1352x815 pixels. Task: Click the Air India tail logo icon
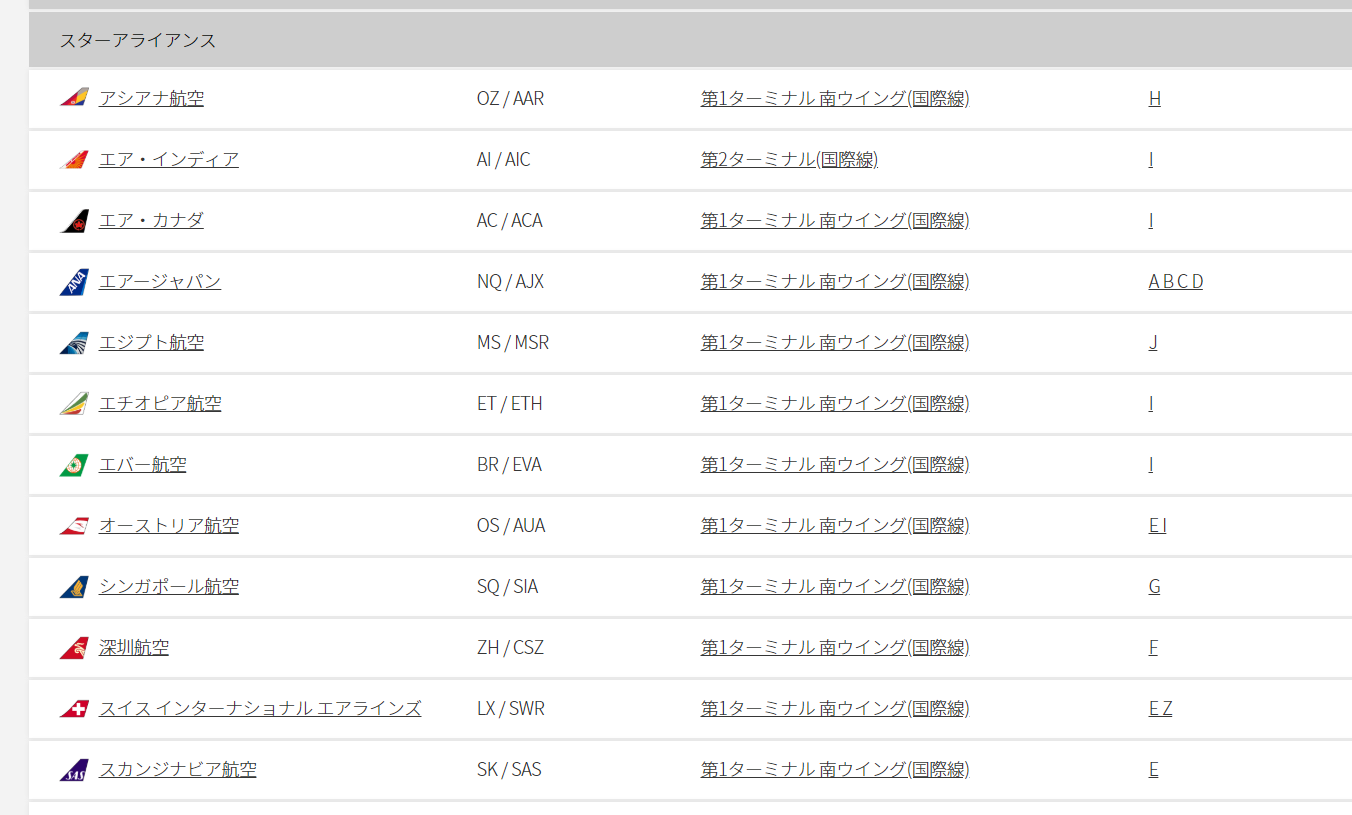74,160
